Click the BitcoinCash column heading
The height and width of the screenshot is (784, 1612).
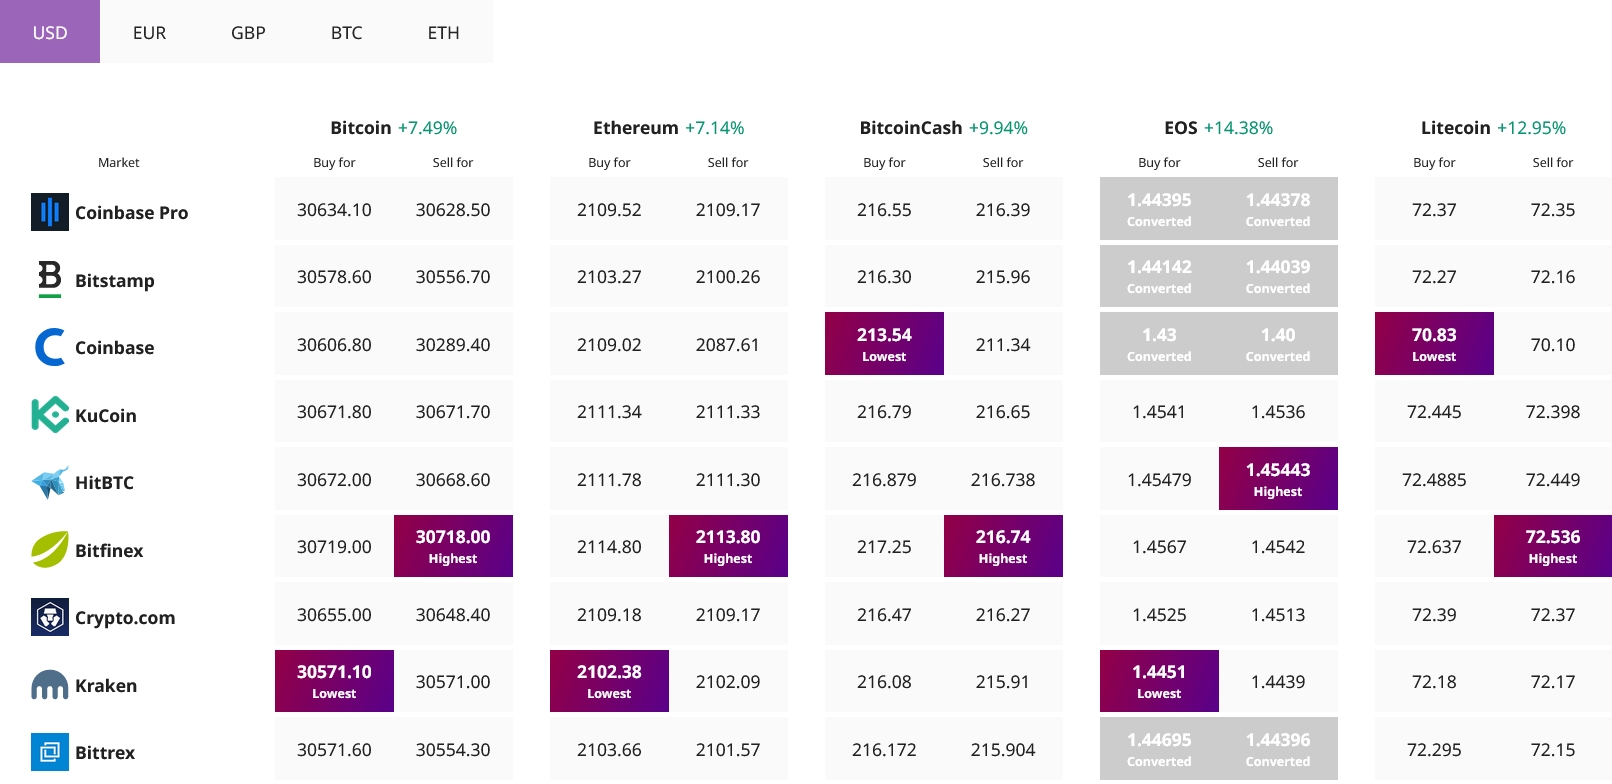pyautogui.click(x=911, y=128)
